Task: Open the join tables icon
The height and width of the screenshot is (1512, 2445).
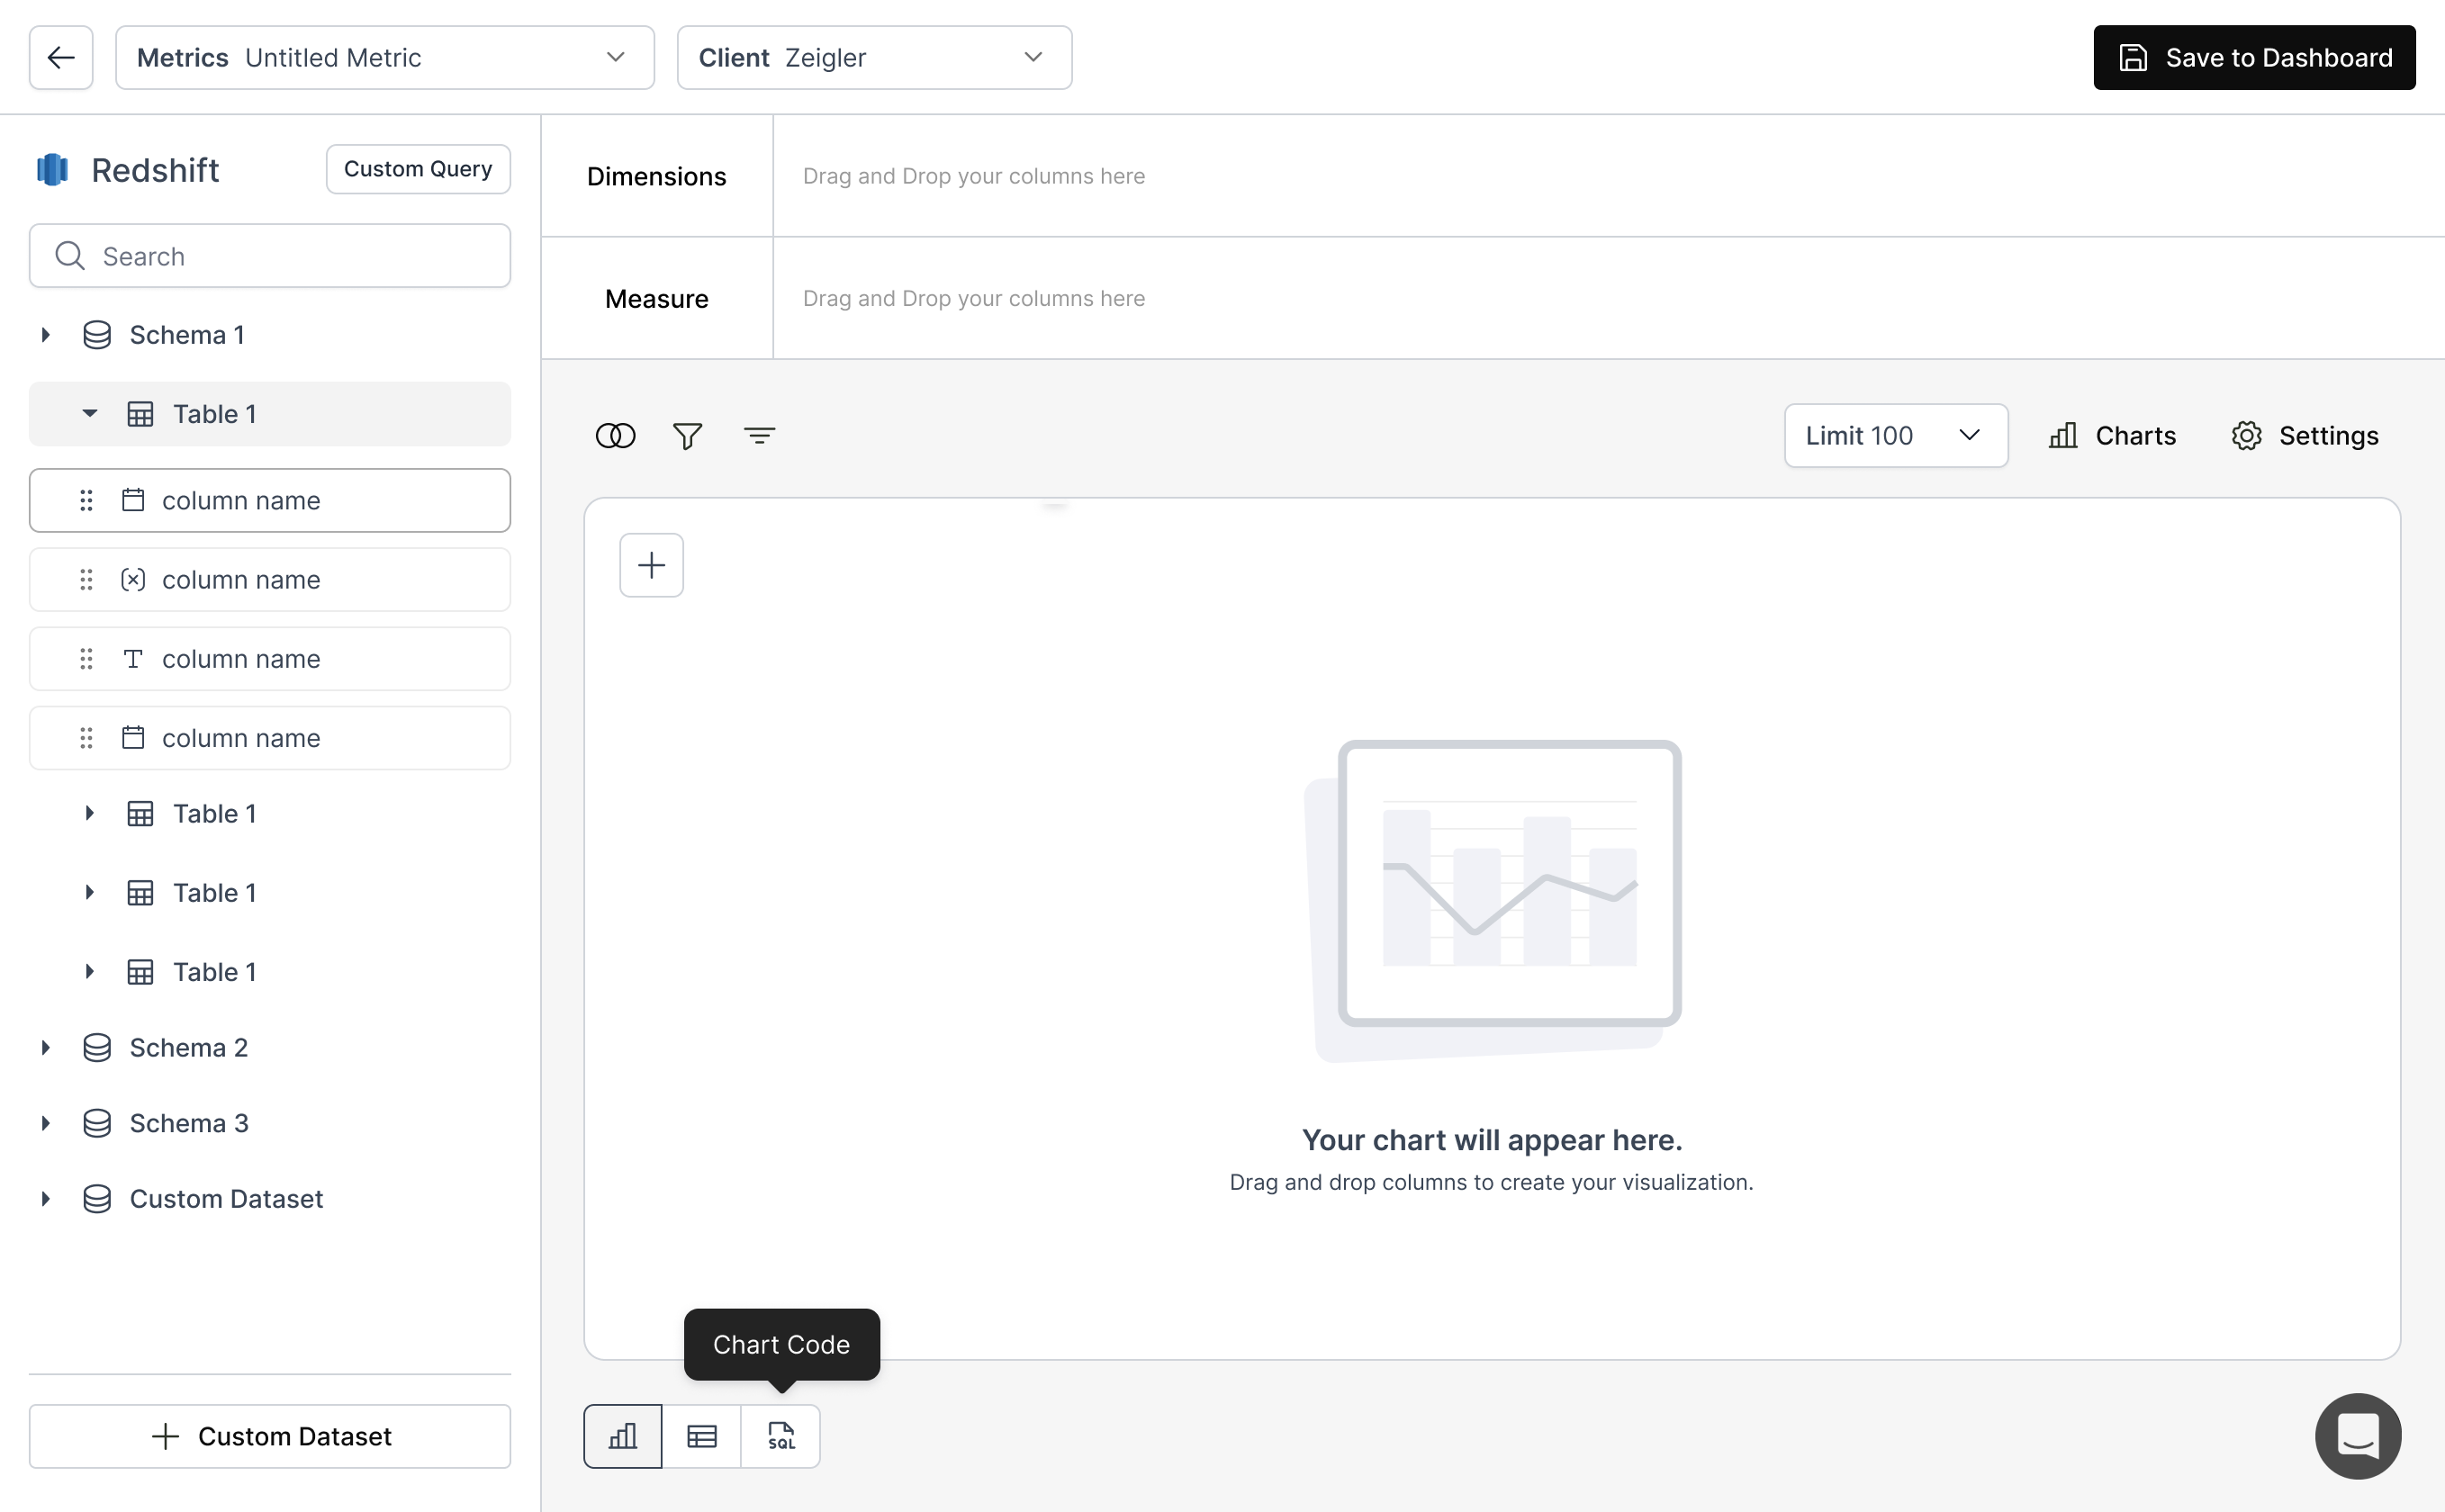Action: tap(615, 436)
